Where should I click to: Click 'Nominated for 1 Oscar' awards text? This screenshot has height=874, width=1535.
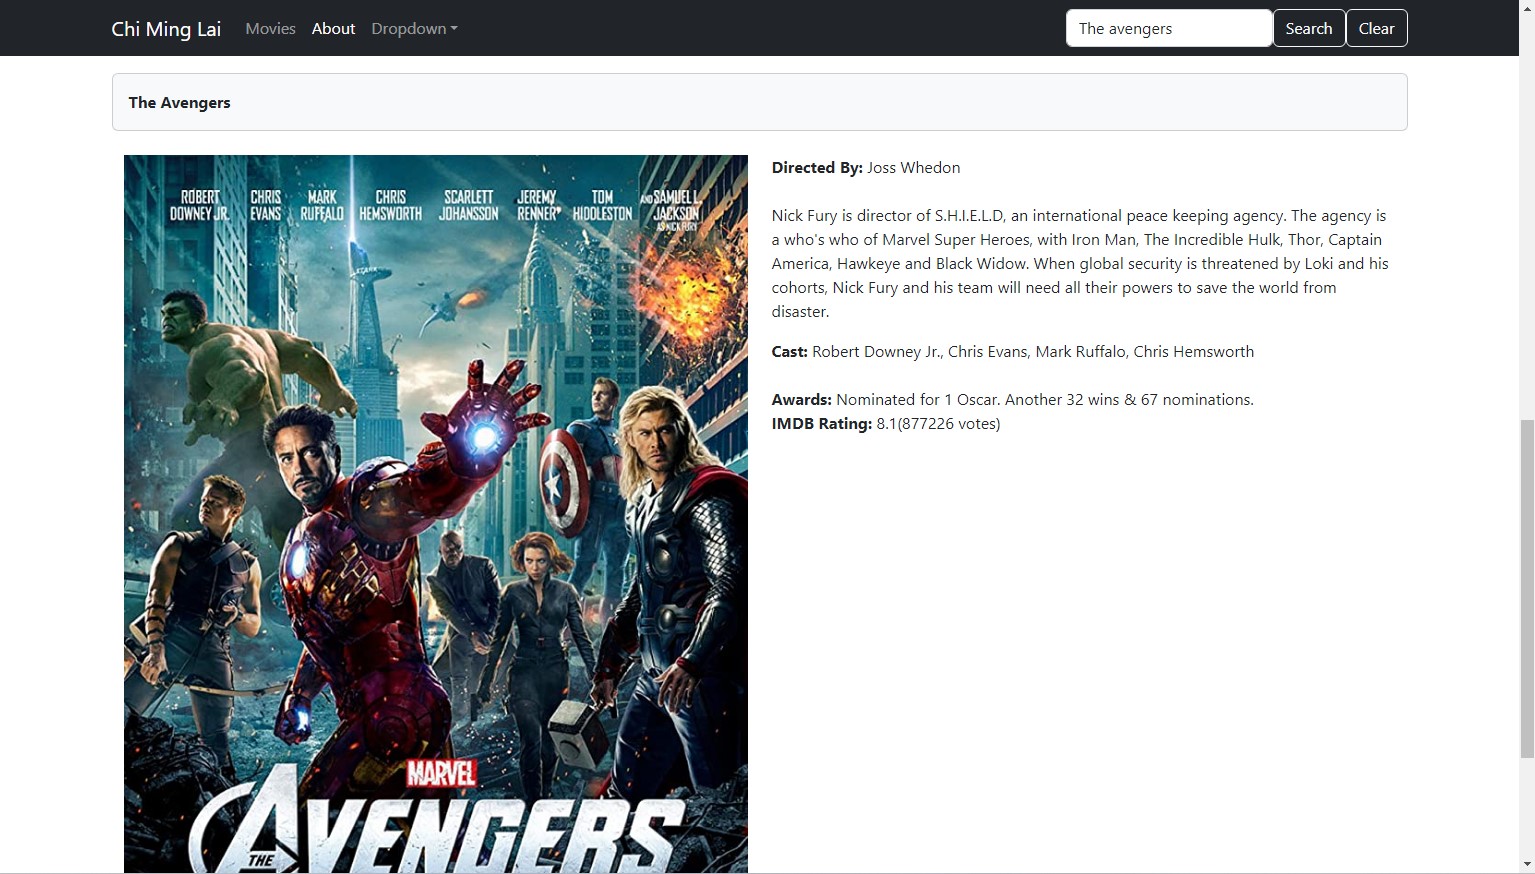[1045, 399]
